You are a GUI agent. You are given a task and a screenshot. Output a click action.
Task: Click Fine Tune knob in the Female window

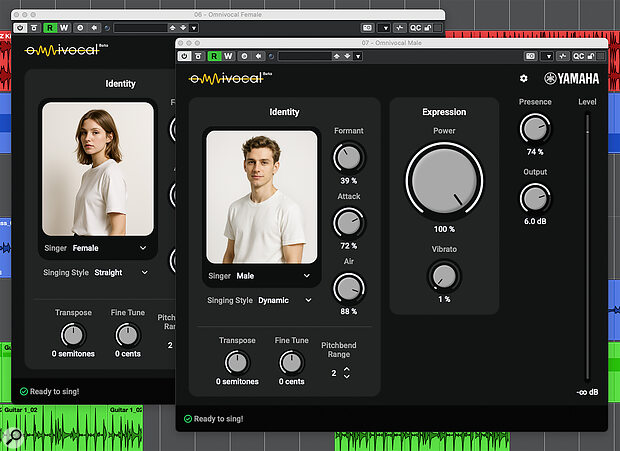click(127, 336)
